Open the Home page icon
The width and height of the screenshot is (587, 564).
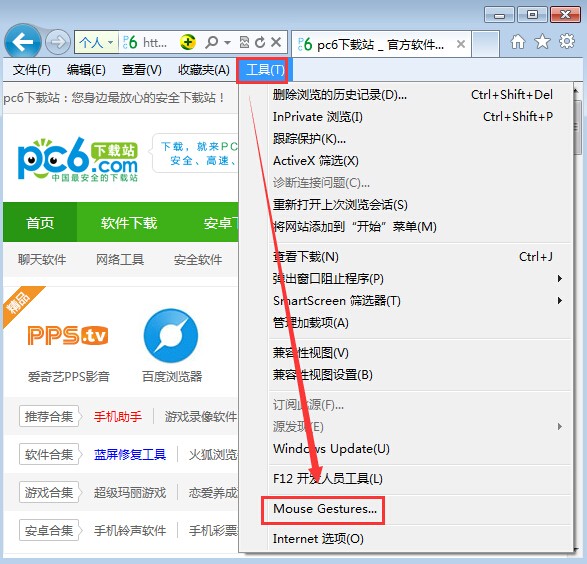pyautogui.click(x=518, y=42)
